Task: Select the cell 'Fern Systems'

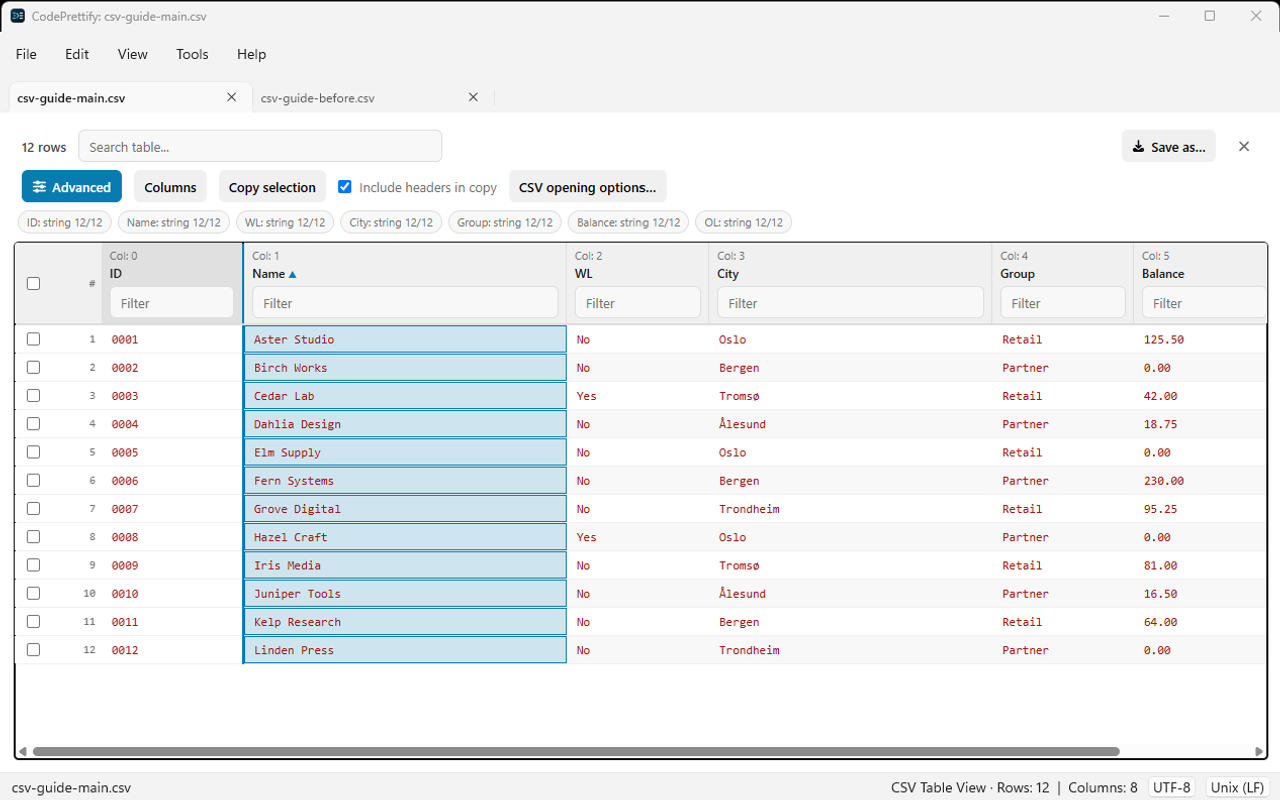Action: (405, 480)
